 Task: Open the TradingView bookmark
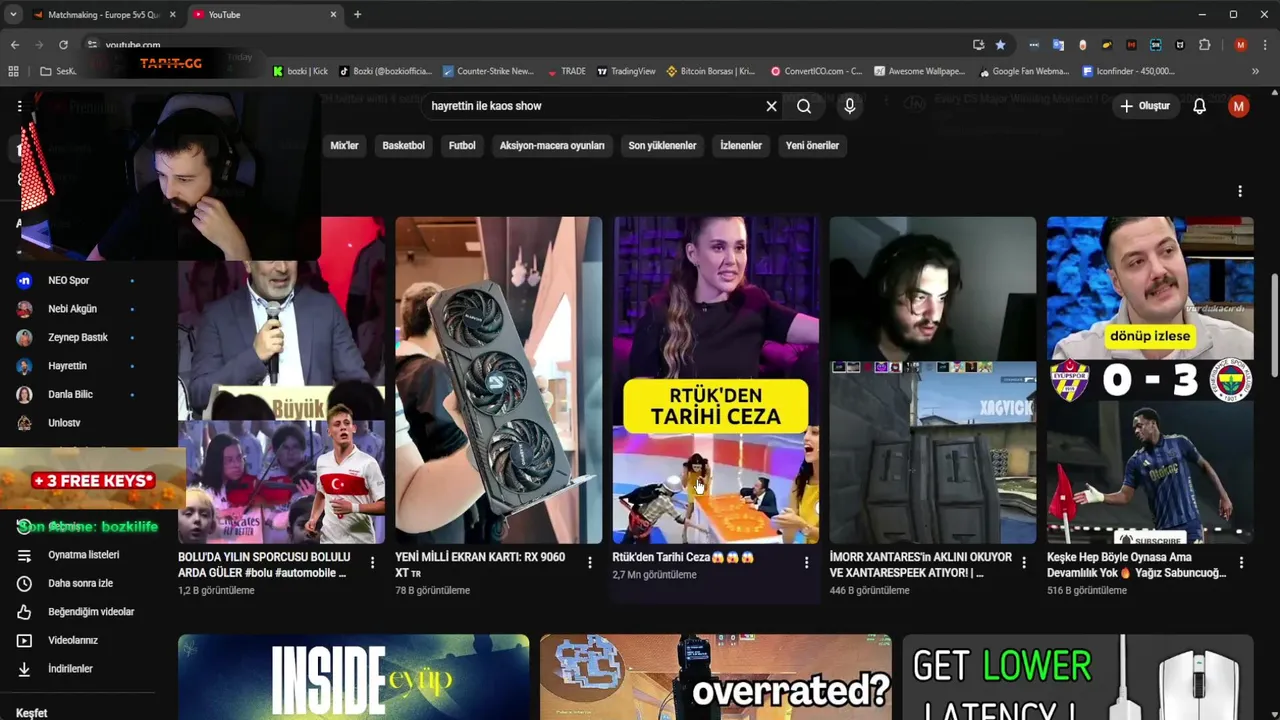[x=626, y=71]
